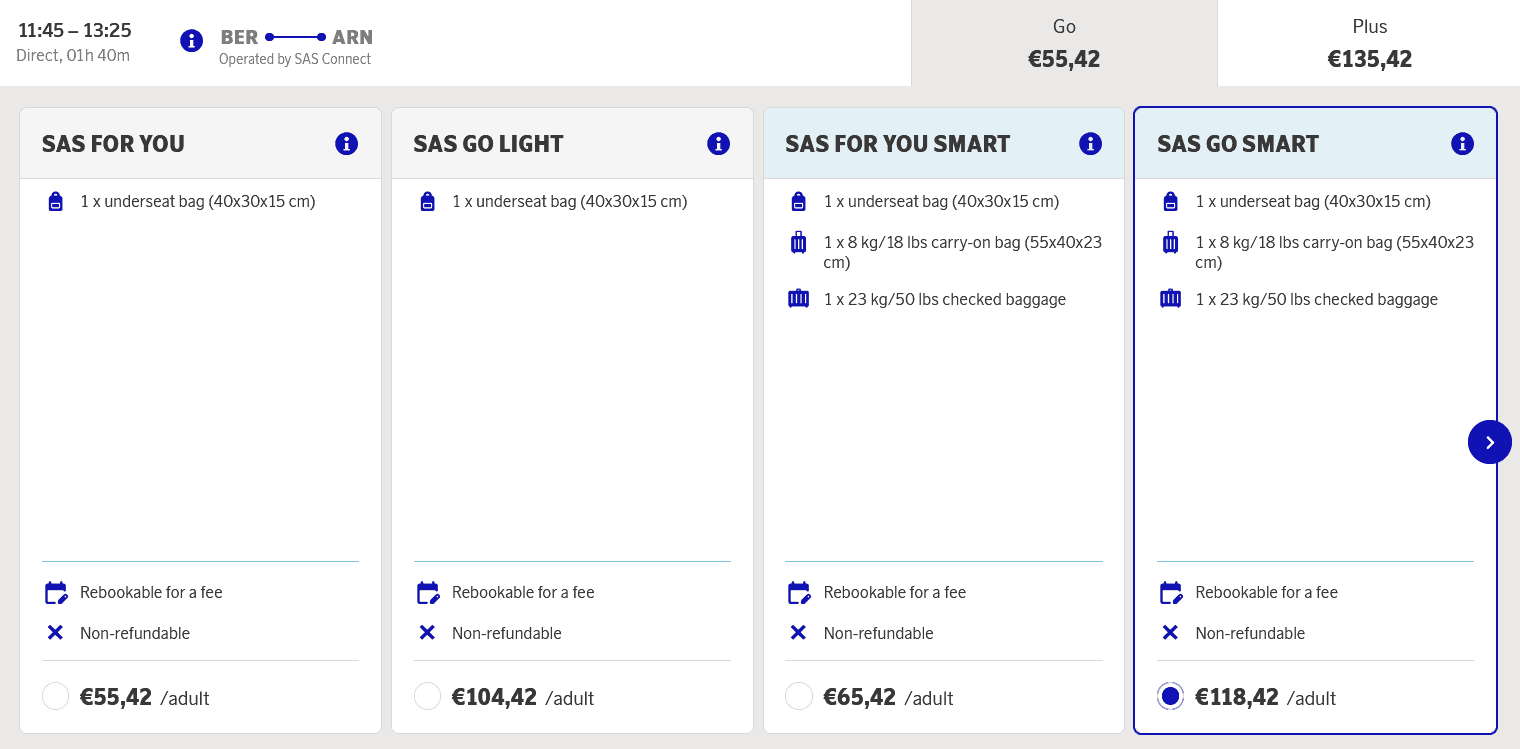The width and height of the screenshot is (1520, 749).
Task: Show info for SAS GO SMART fare
Action: click(1462, 143)
